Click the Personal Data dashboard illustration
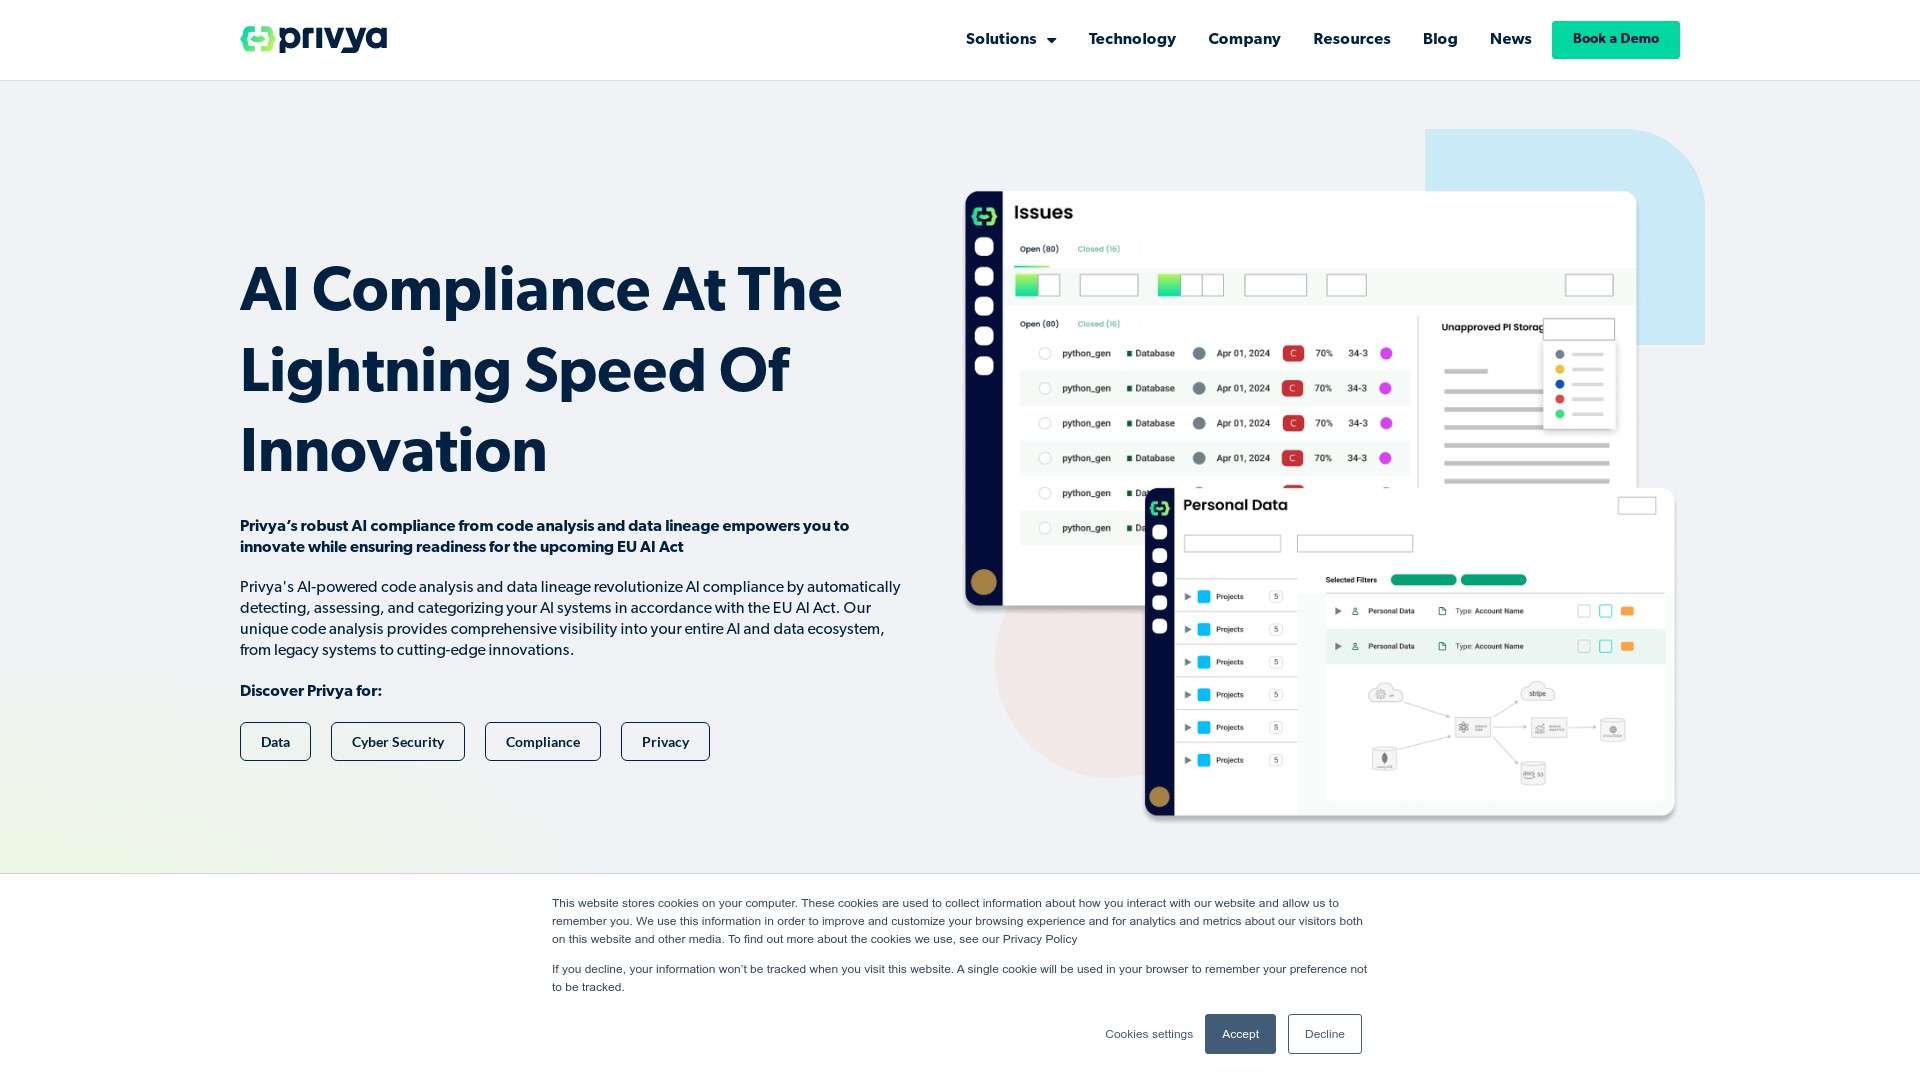 click(1409, 652)
